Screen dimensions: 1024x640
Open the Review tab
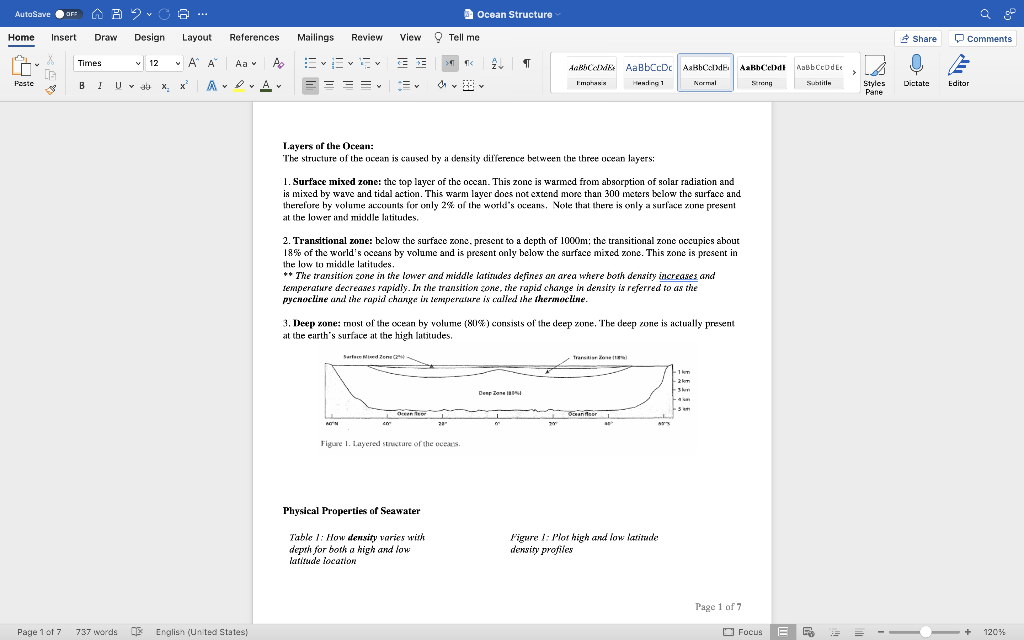point(366,37)
